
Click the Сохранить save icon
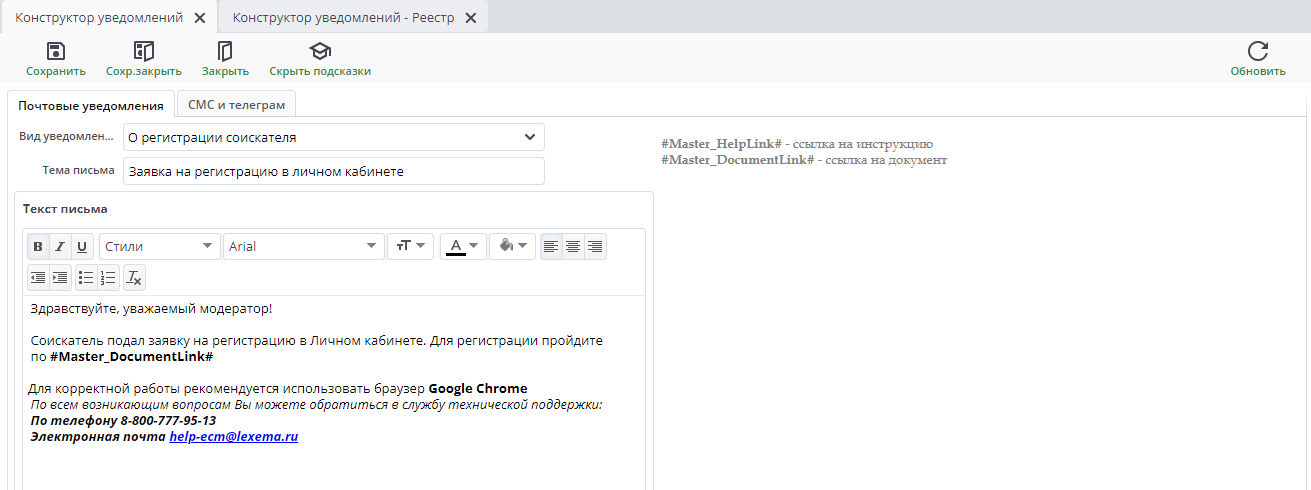click(x=56, y=51)
